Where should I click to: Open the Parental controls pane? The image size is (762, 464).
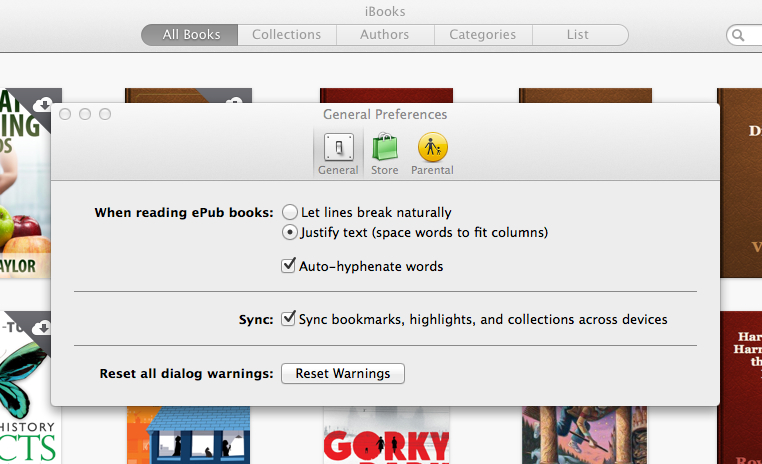point(432,154)
